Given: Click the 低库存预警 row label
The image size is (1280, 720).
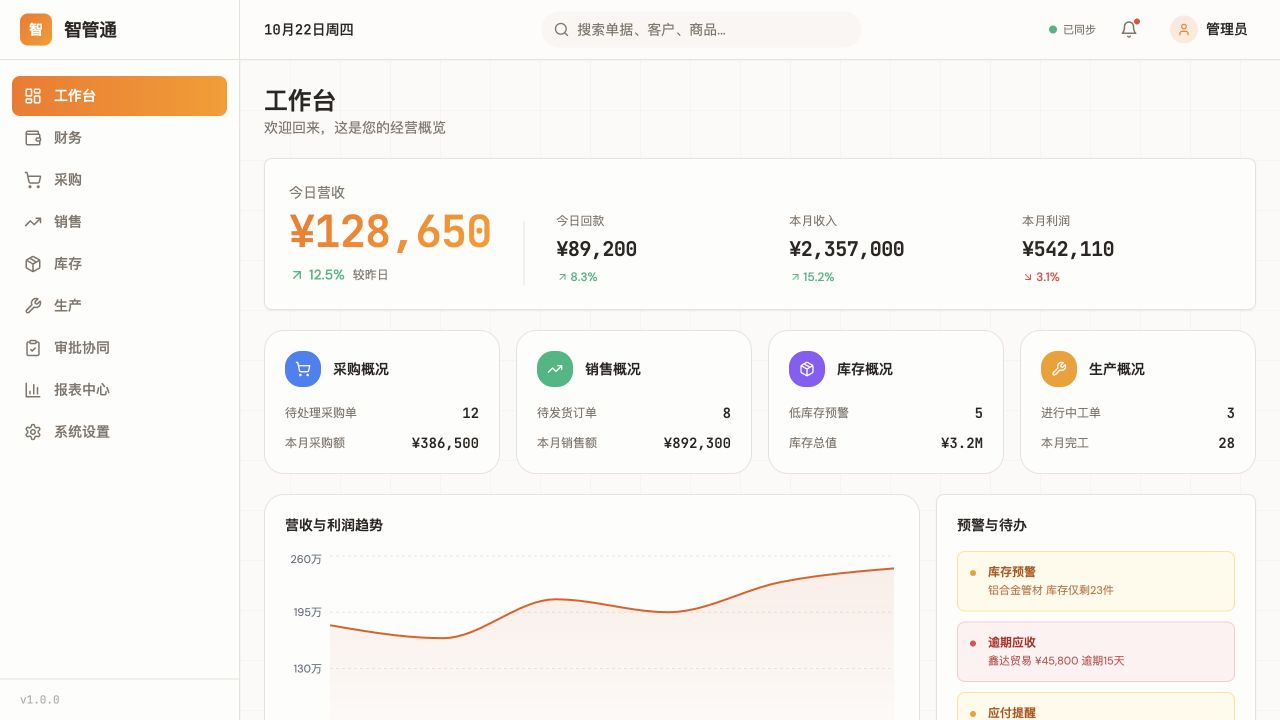Looking at the screenshot, I should point(819,413).
